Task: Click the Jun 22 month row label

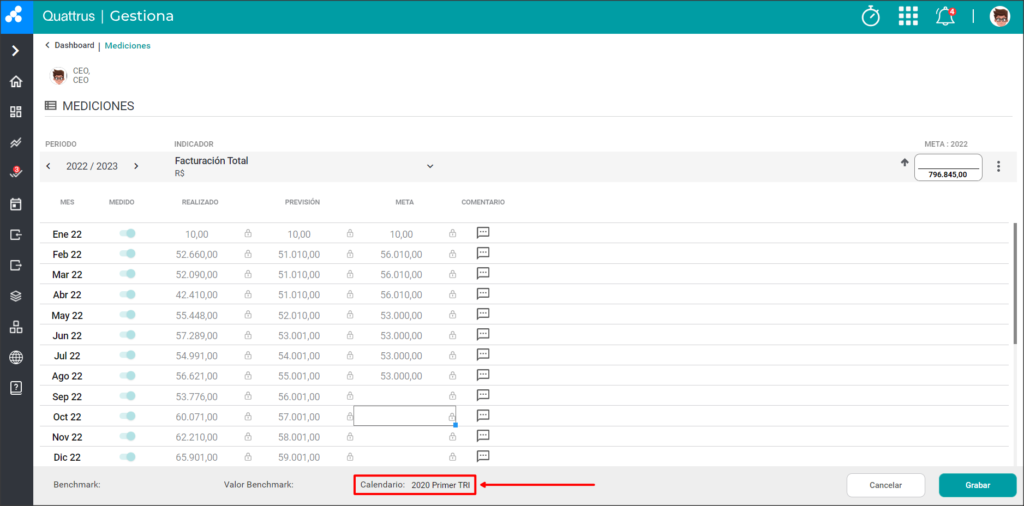Action: [67, 336]
